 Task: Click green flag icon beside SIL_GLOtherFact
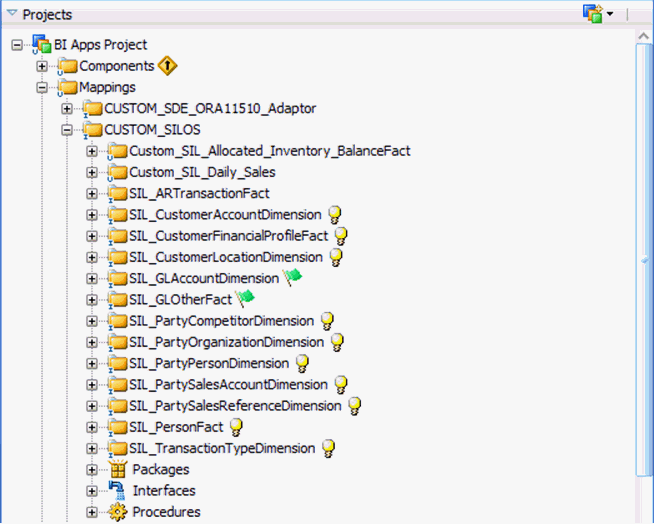245,298
